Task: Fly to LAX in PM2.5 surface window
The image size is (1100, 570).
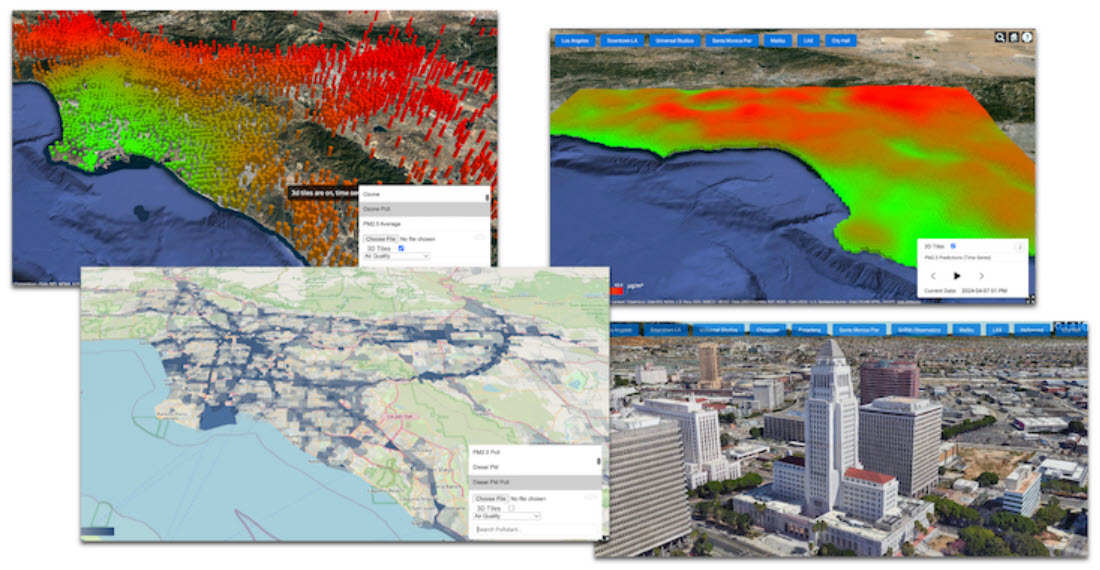Action: (808, 41)
